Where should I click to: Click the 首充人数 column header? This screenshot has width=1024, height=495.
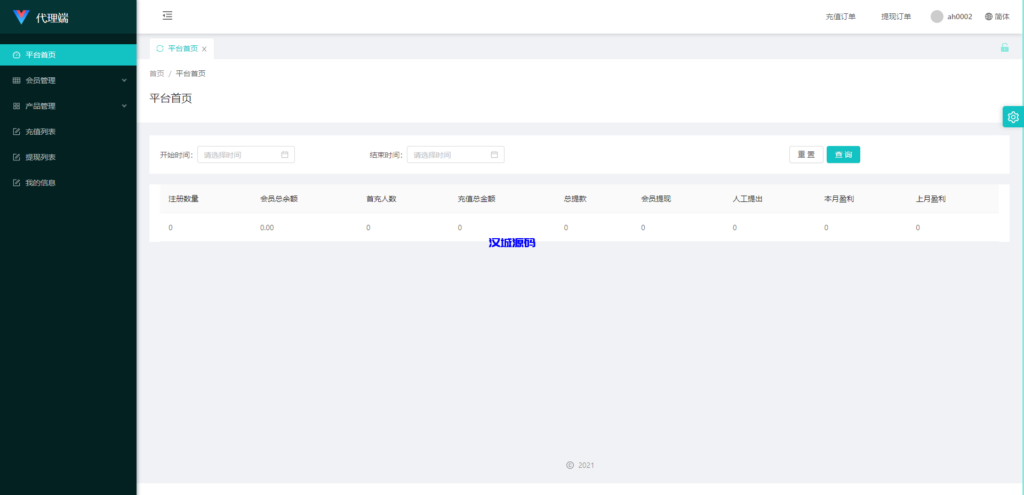point(381,199)
